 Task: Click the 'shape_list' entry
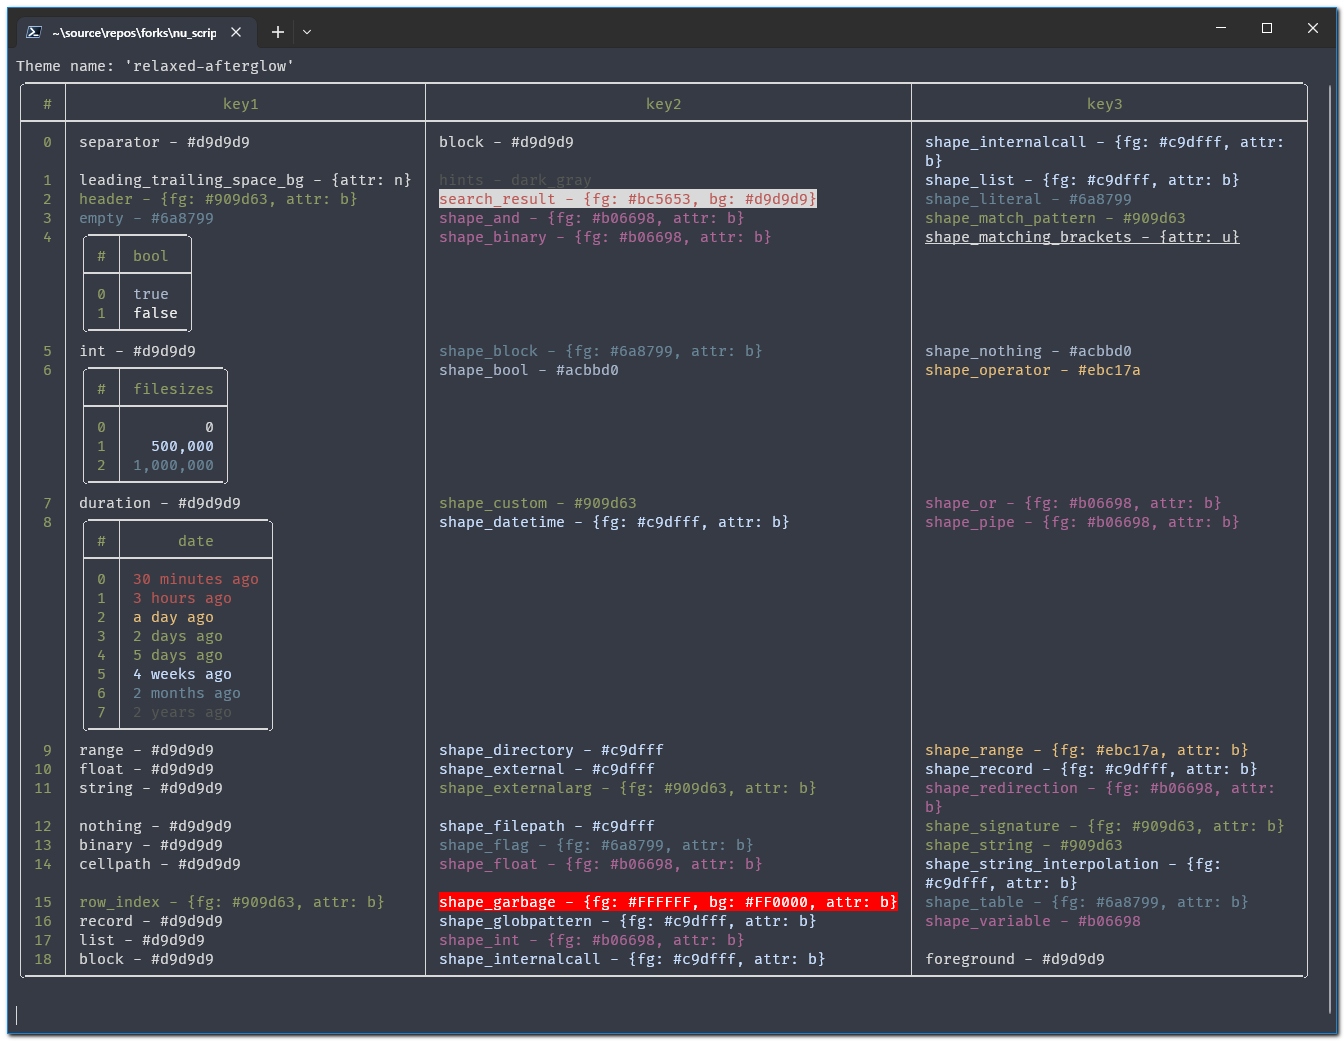pyautogui.click(x=1082, y=180)
